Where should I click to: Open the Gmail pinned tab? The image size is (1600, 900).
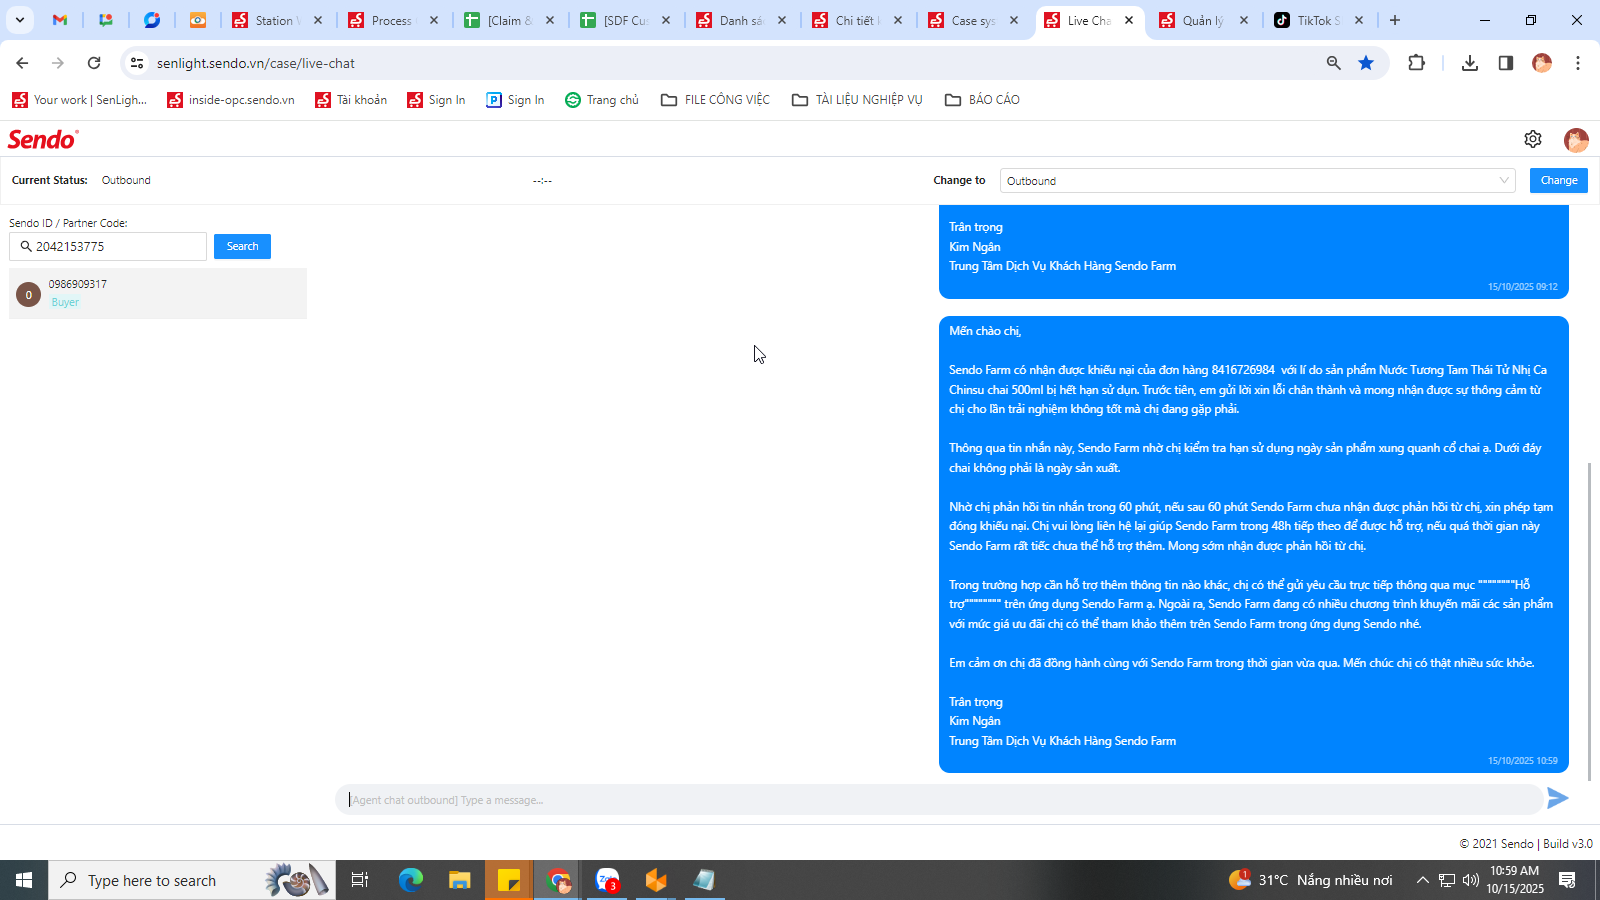(x=60, y=20)
